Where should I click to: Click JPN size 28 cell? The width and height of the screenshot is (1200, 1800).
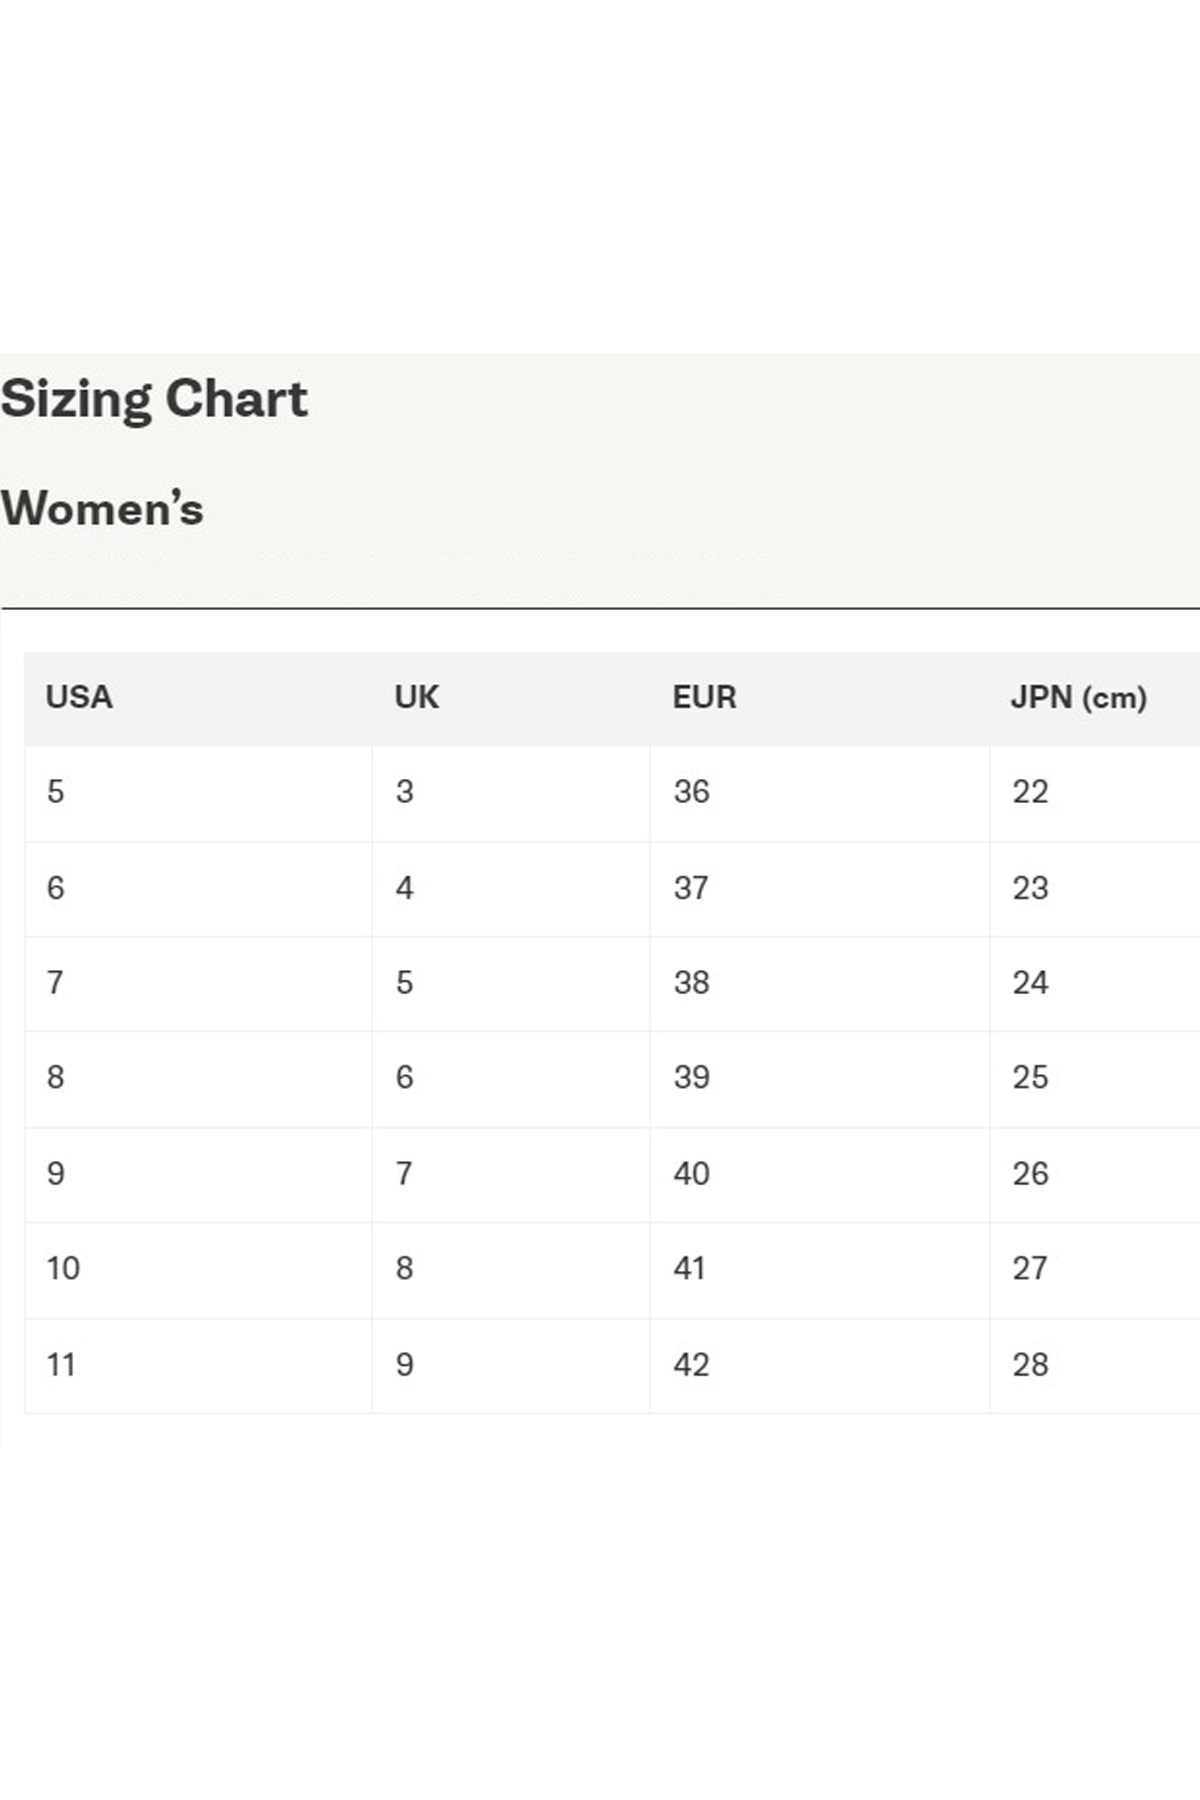point(1030,1364)
